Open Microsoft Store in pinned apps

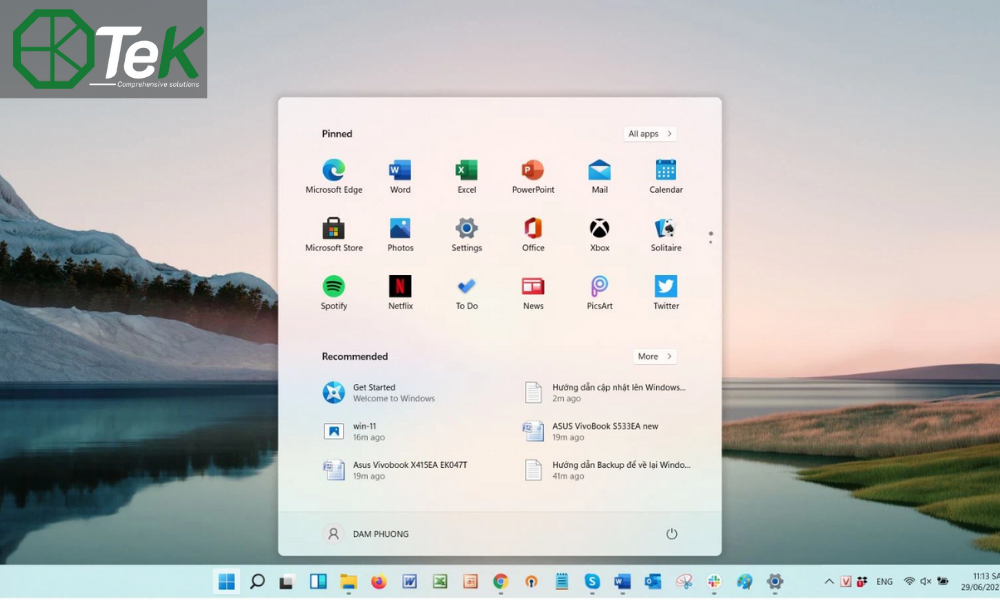pos(334,234)
